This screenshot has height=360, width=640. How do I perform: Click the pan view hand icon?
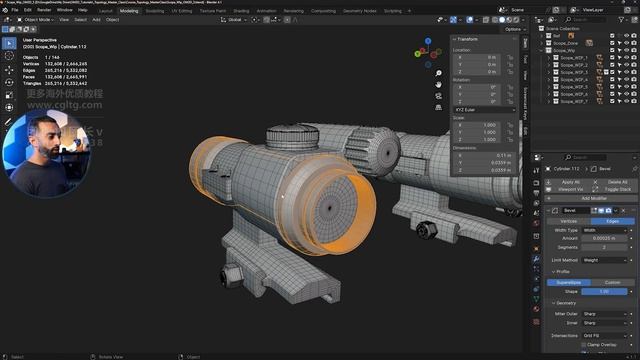click(438, 84)
